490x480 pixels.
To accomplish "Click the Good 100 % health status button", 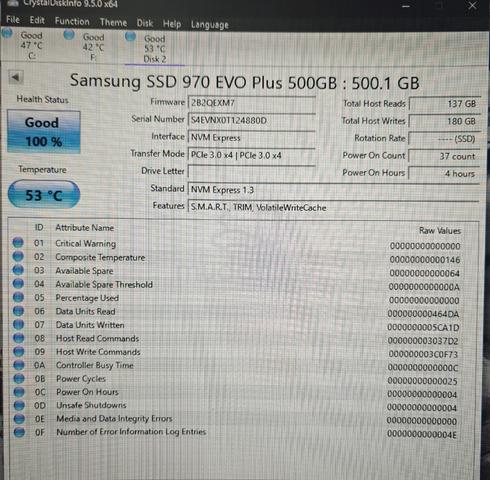I will pos(44,132).
